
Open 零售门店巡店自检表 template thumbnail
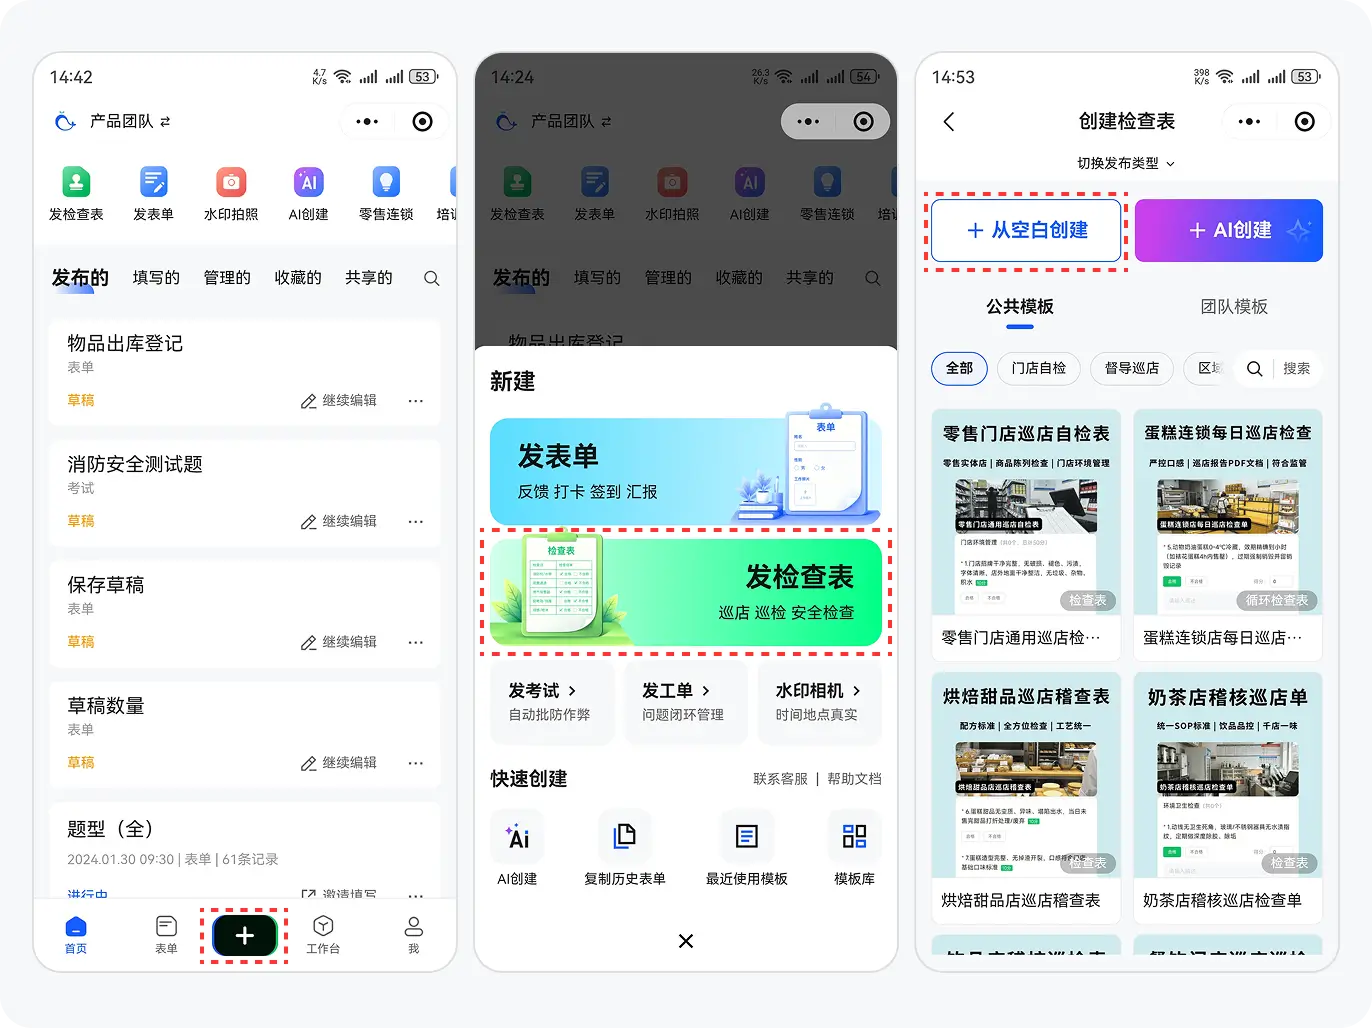pyautogui.click(x=1026, y=512)
